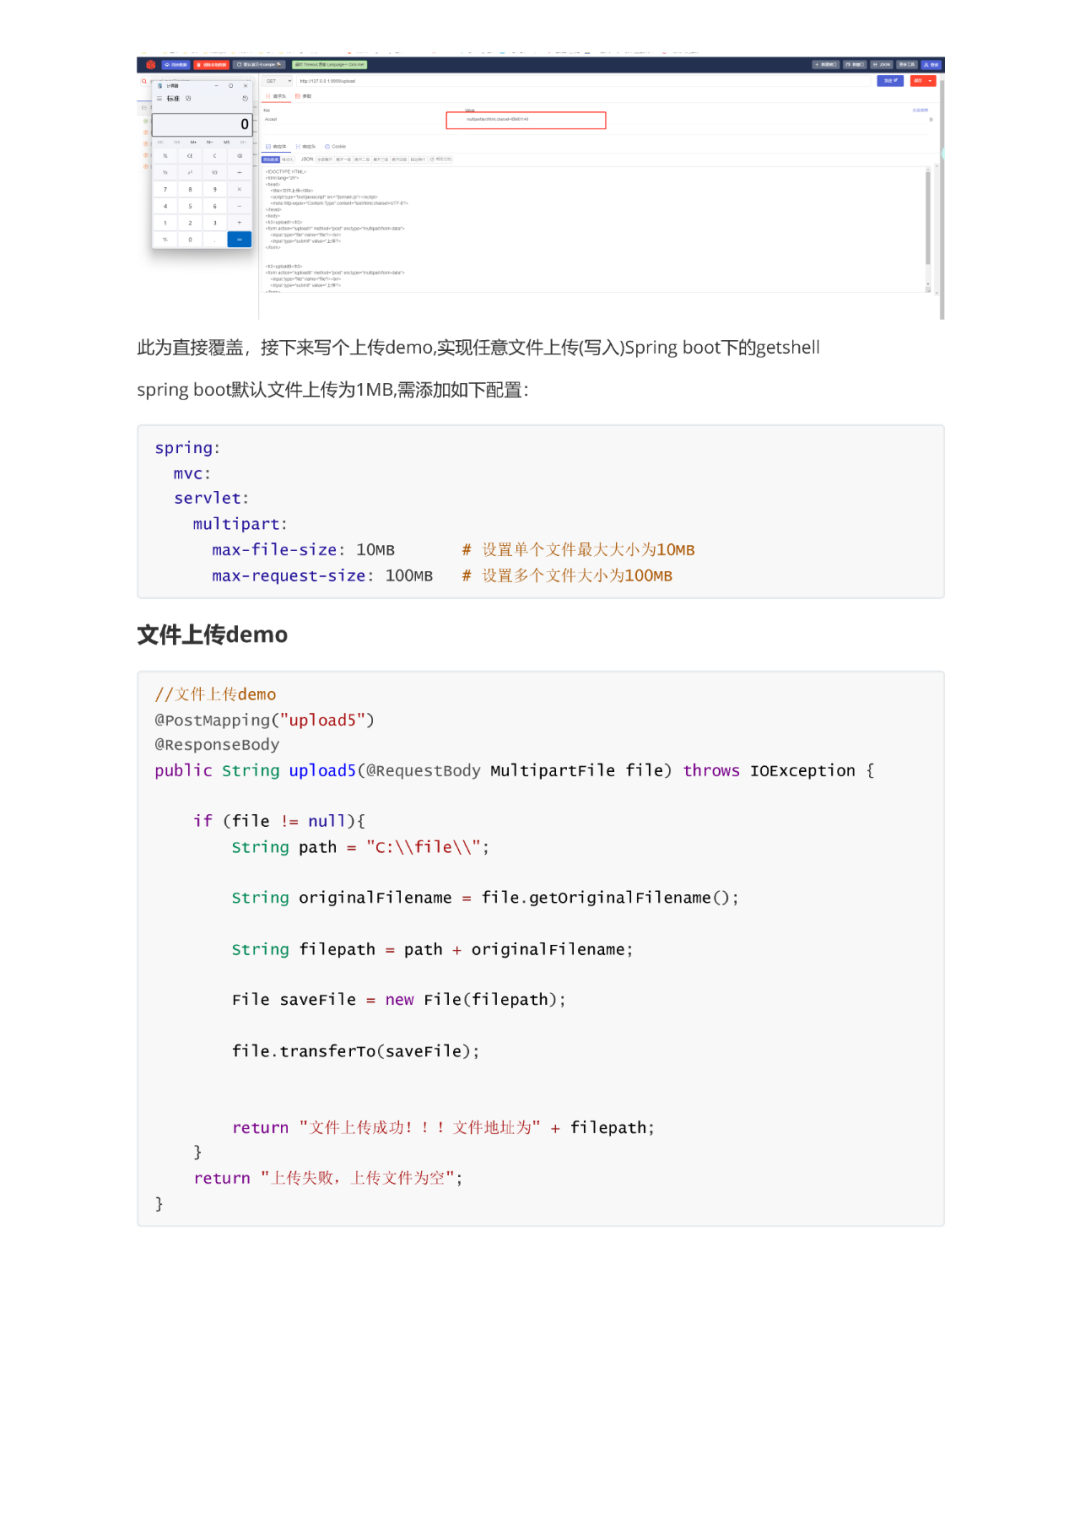Click the decimal point key on calculator
The image size is (1080, 1528).
(214, 239)
